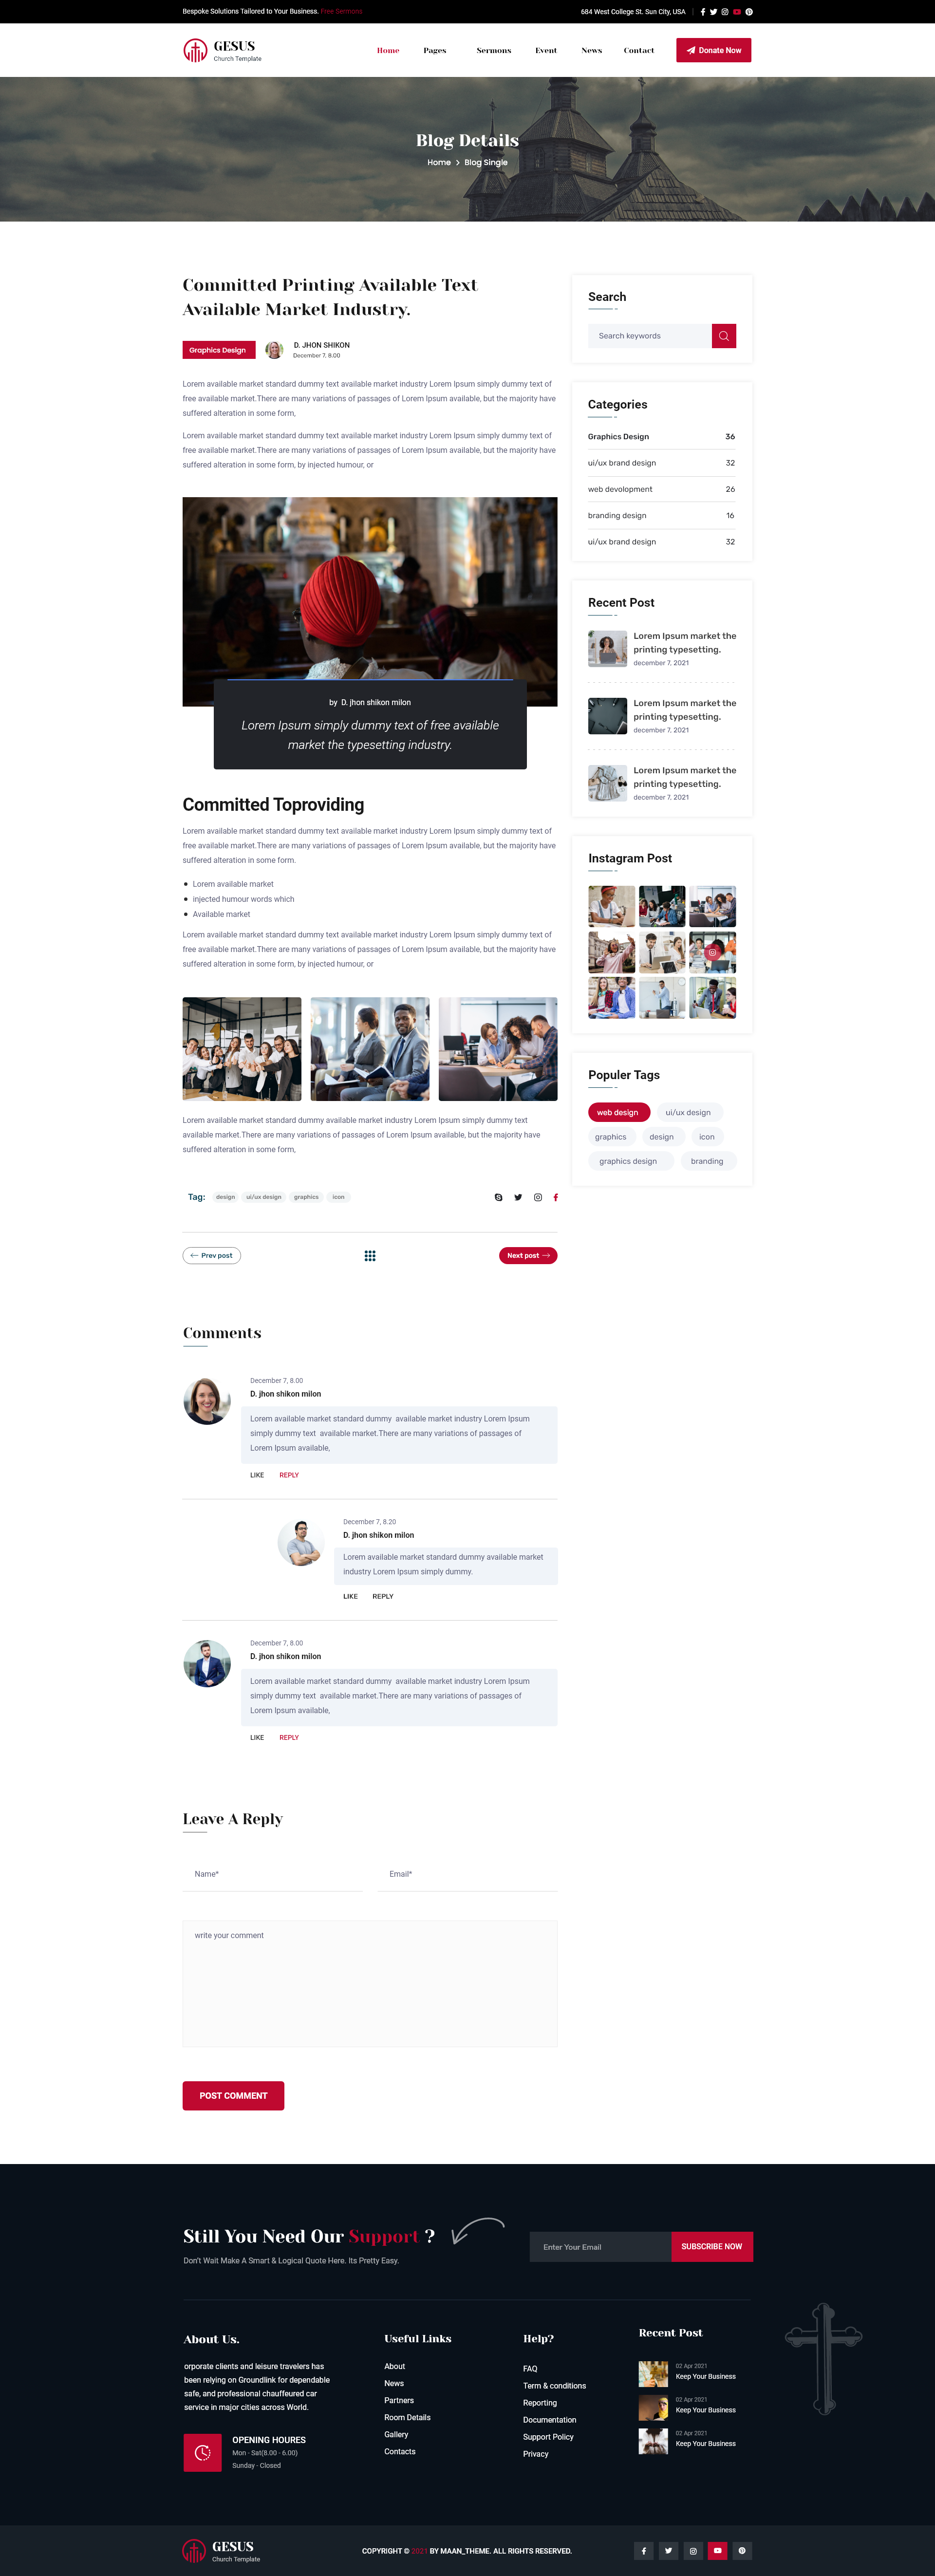This screenshot has height=2576, width=935.
Task: Select the web design tag
Action: [619, 1112]
